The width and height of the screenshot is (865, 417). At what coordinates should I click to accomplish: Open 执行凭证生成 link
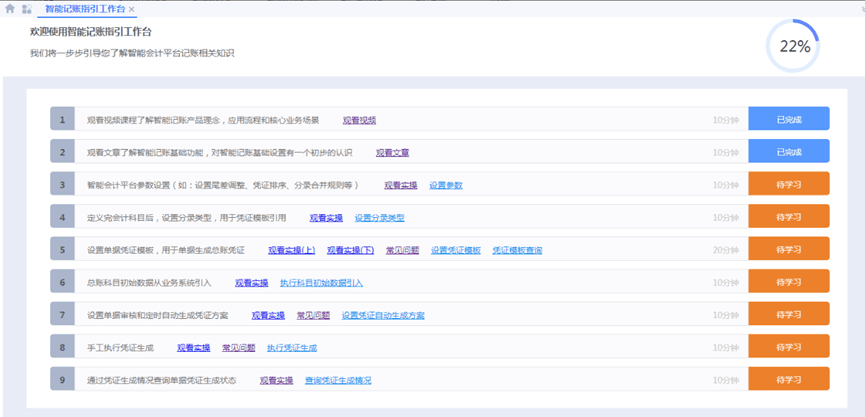[292, 348]
